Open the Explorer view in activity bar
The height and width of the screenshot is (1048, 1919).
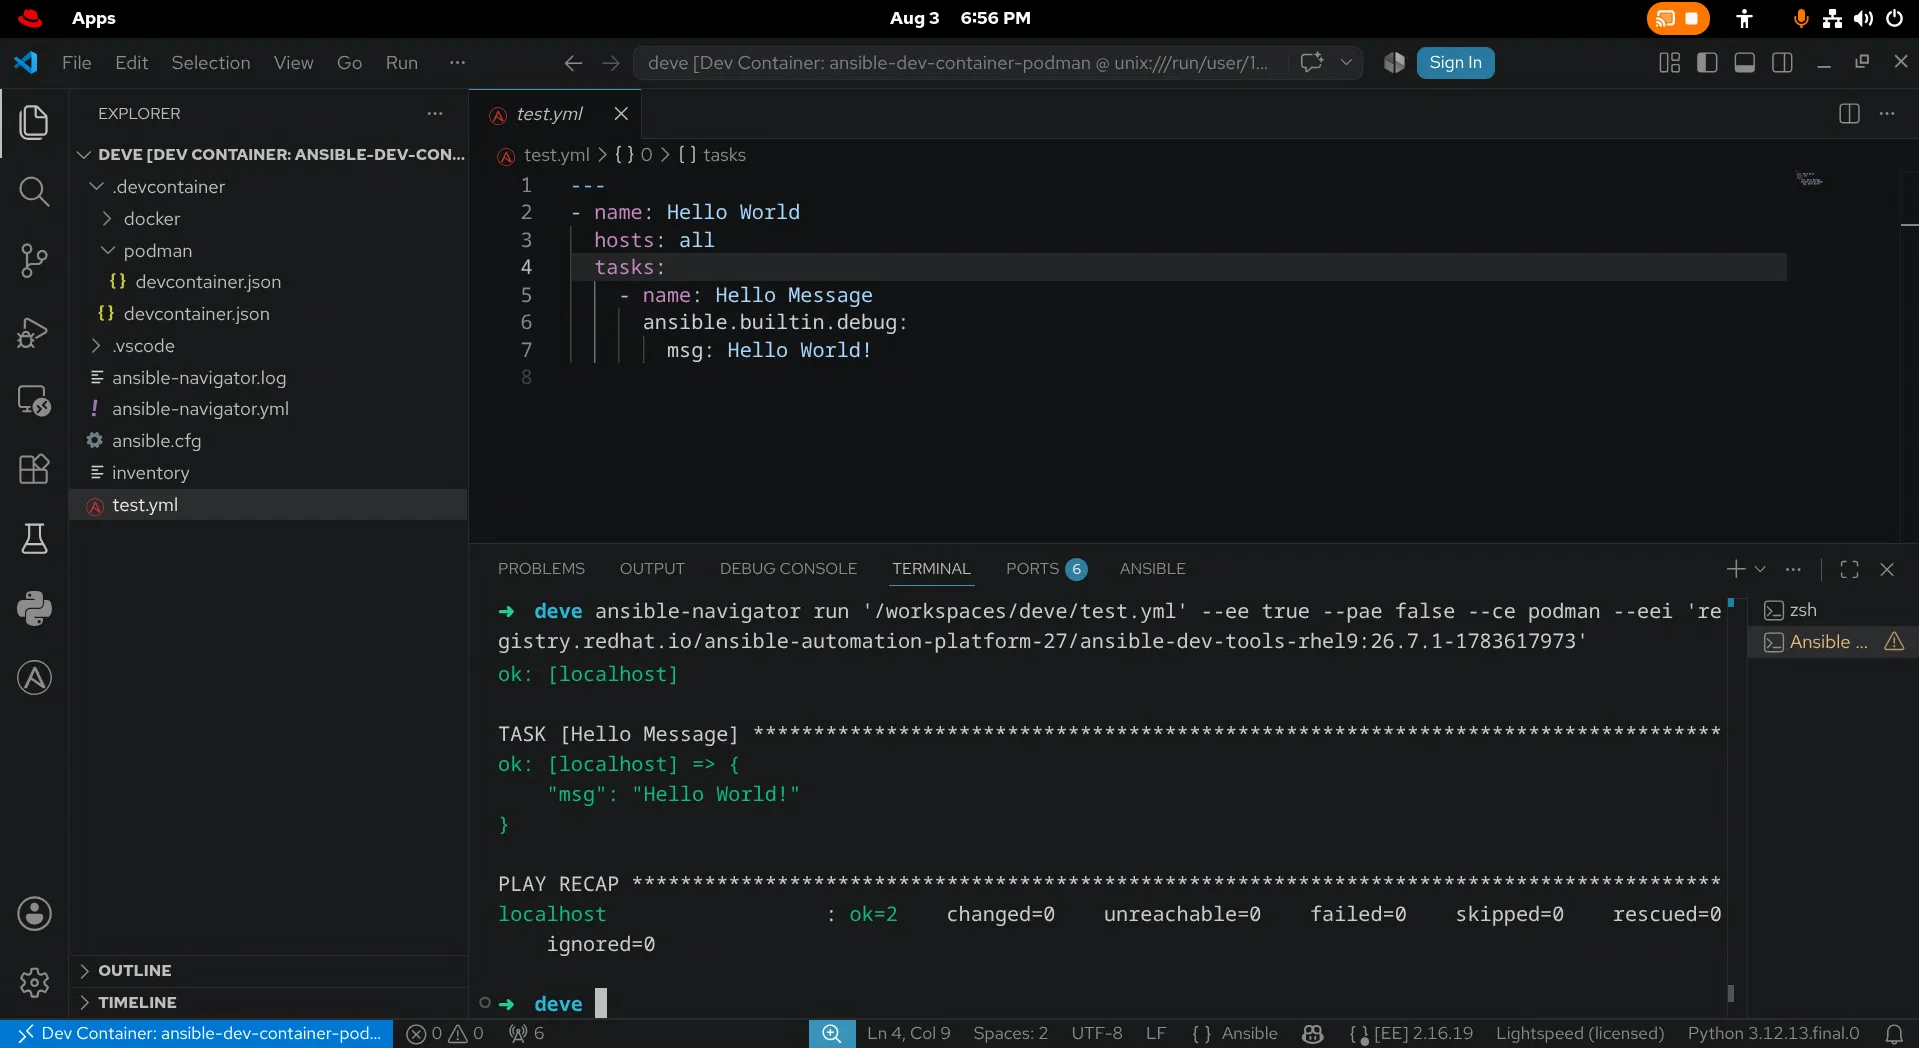coord(34,122)
